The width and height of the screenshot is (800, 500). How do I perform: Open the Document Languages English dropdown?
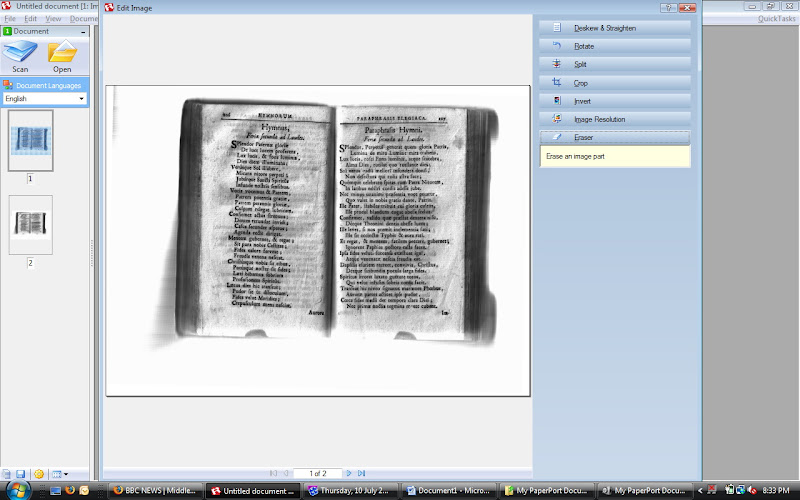[x=45, y=99]
